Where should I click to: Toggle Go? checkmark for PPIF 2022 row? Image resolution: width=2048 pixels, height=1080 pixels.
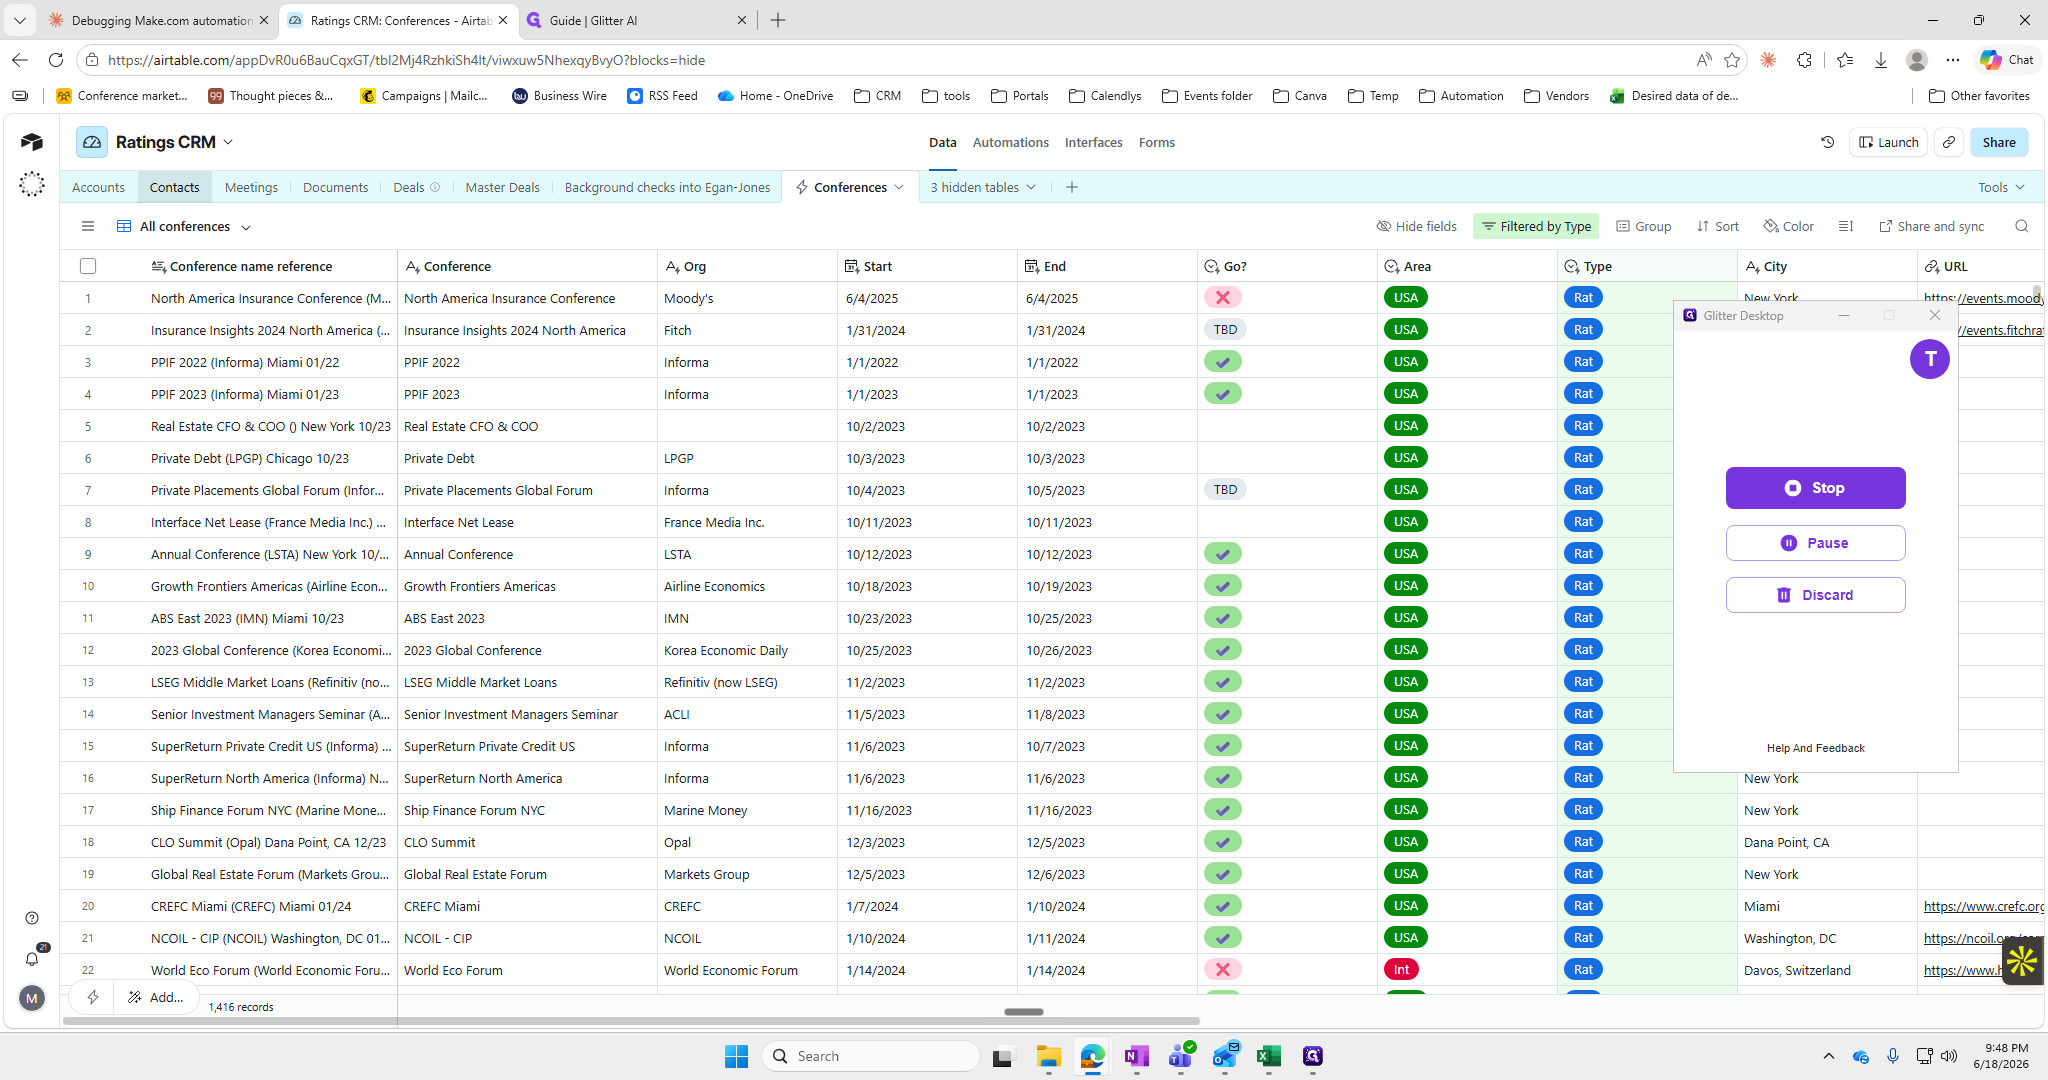tap(1222, 362)
